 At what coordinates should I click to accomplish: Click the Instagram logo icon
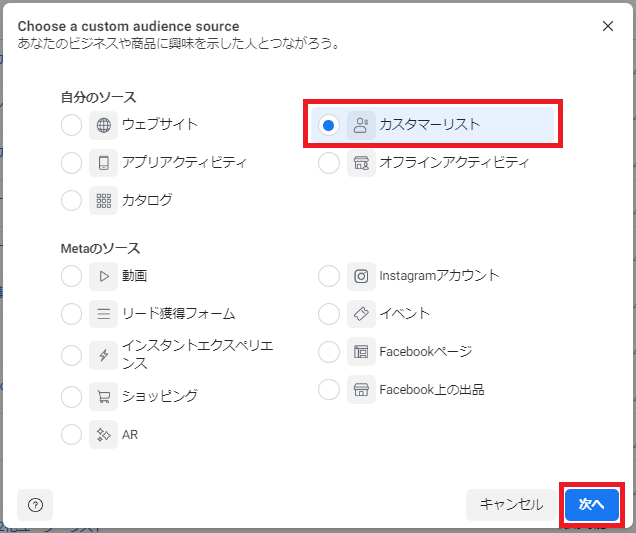pyautogui.click(x=361, y=275)
